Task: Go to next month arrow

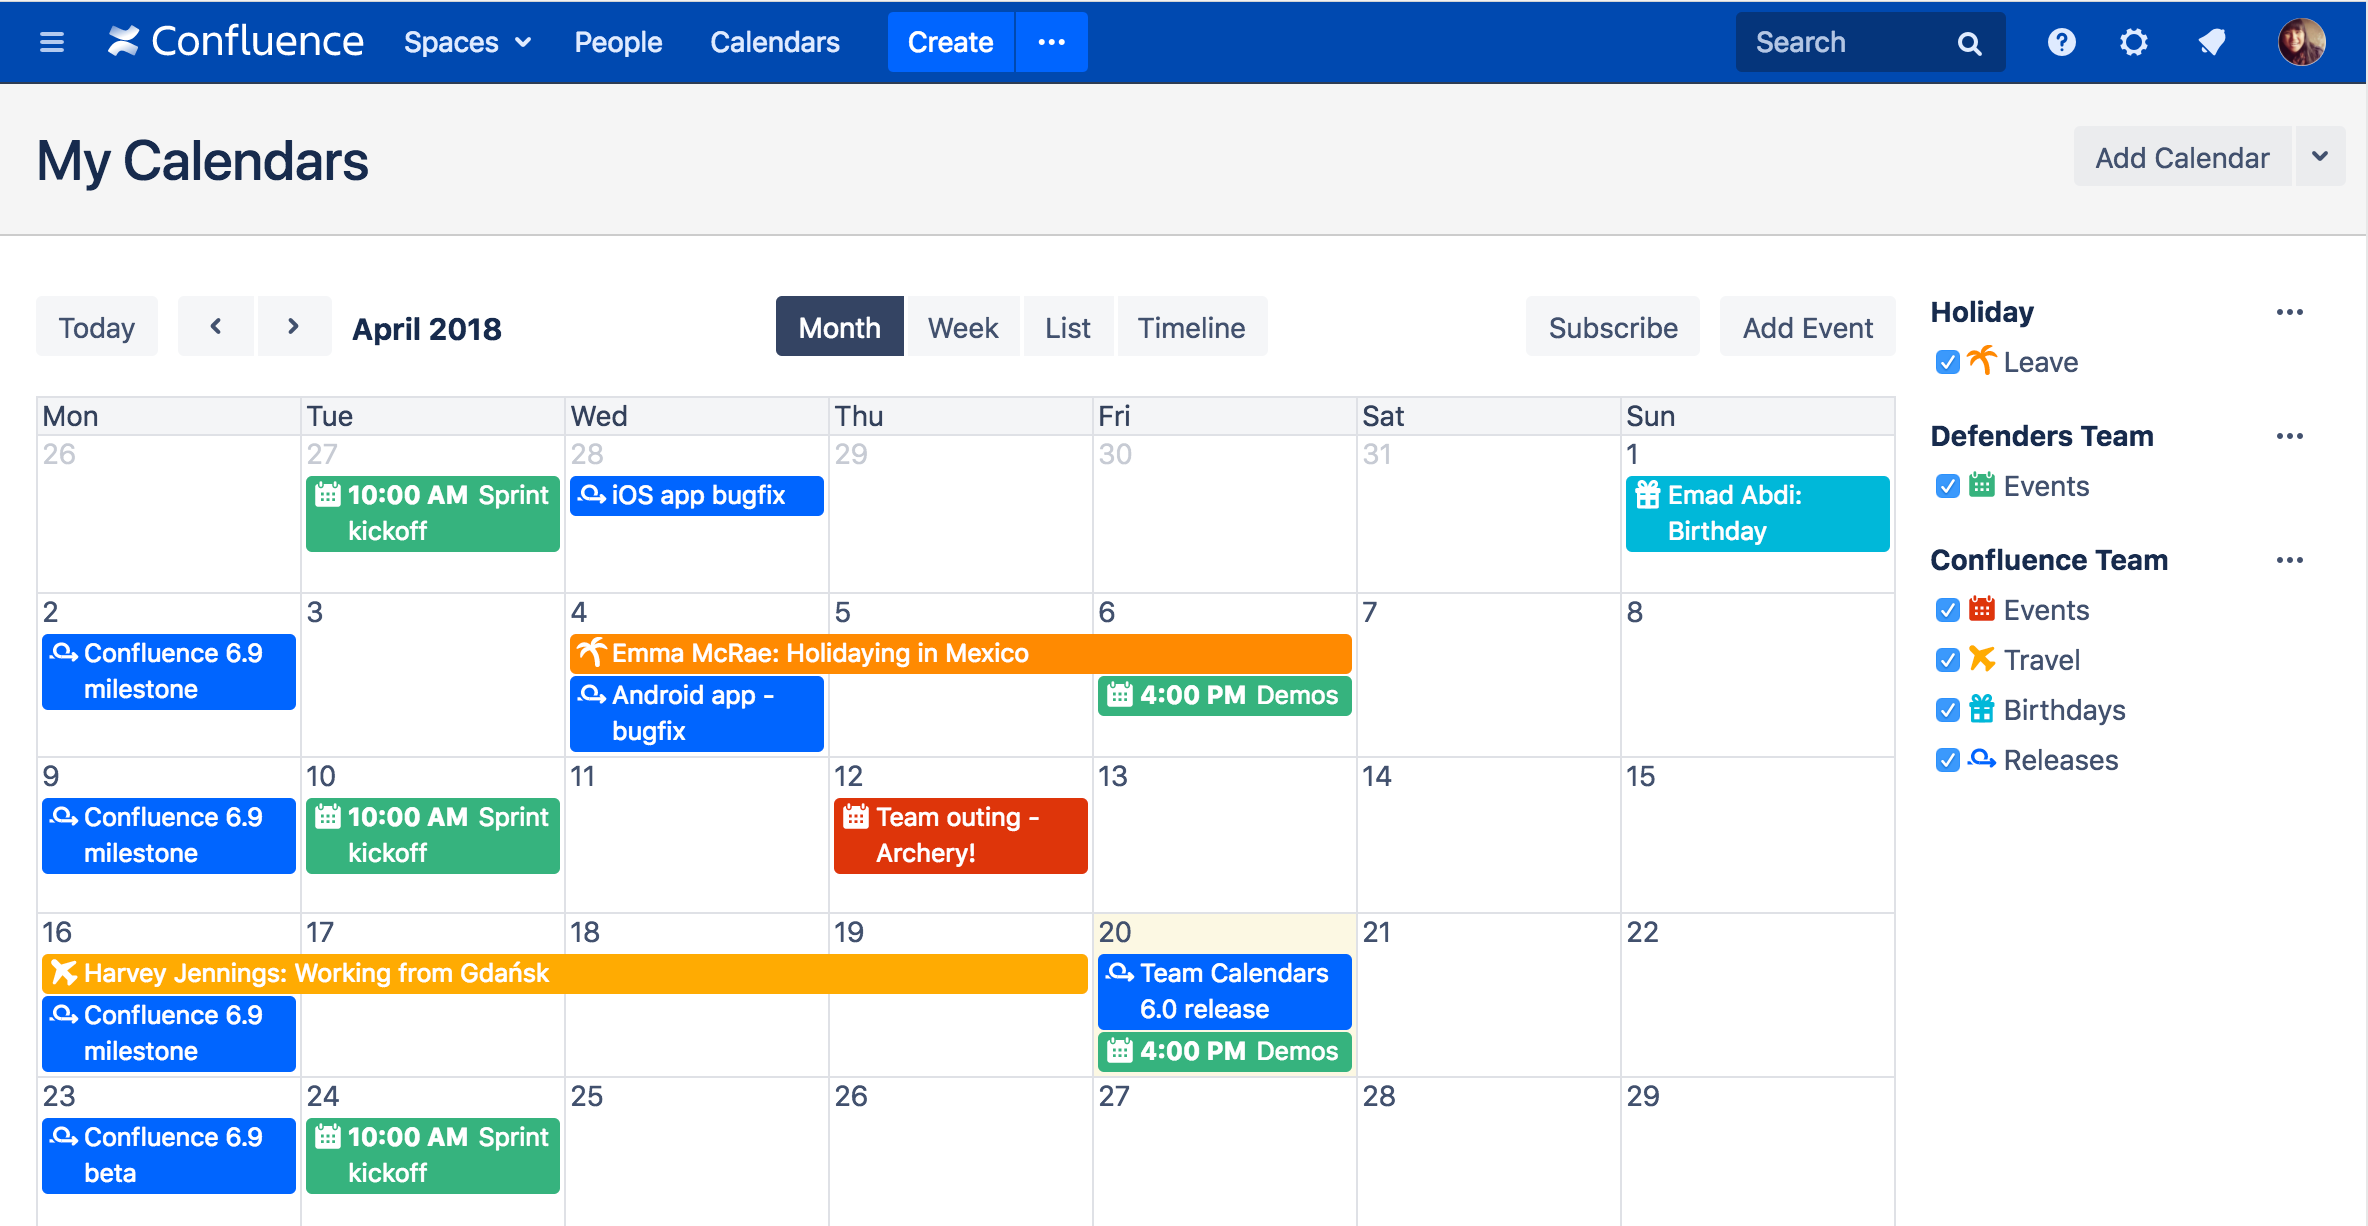Action: [x=293, y=327]
